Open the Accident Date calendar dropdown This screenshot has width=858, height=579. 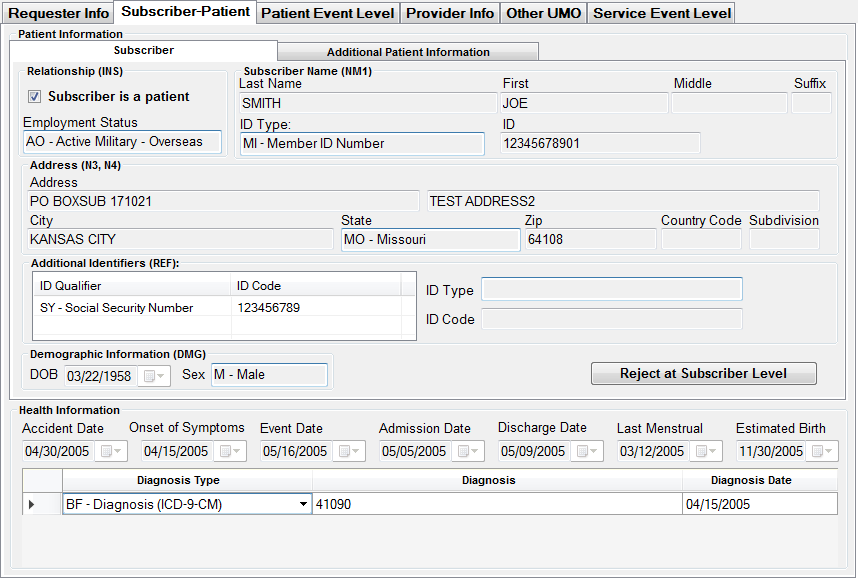pos(110,452)
